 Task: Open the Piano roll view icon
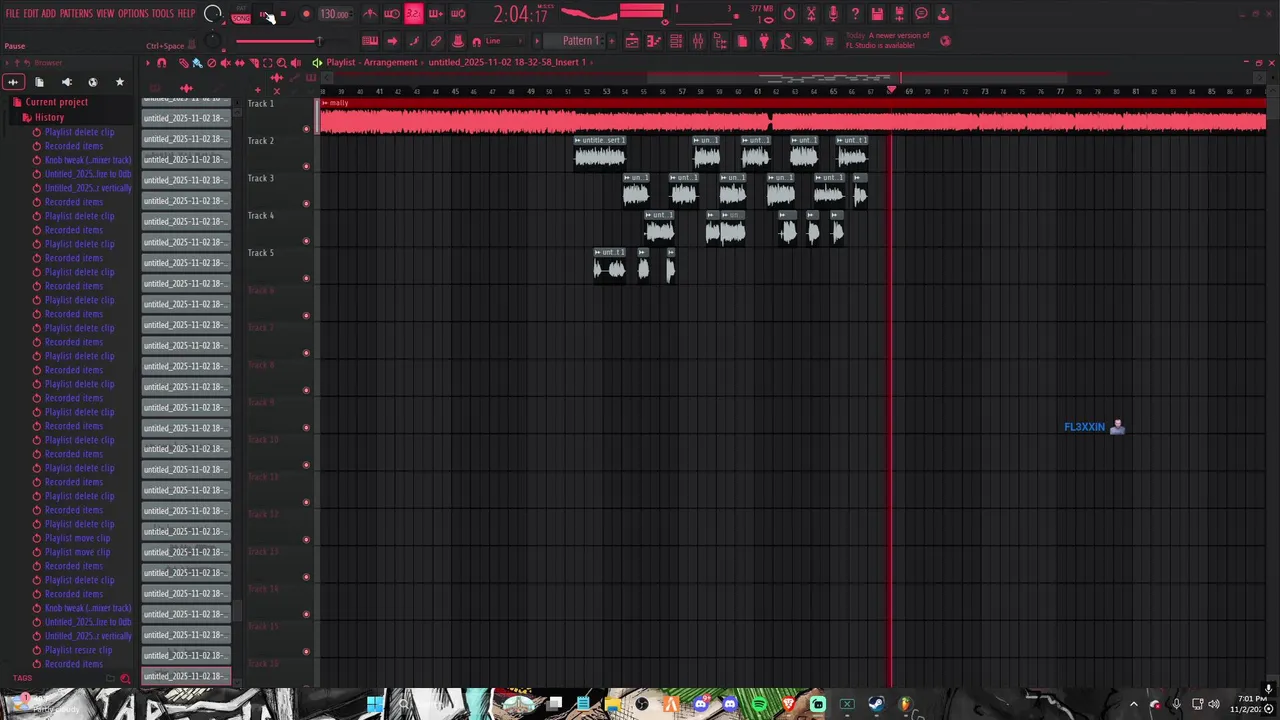pyautogui.click(x=654, y=41)
